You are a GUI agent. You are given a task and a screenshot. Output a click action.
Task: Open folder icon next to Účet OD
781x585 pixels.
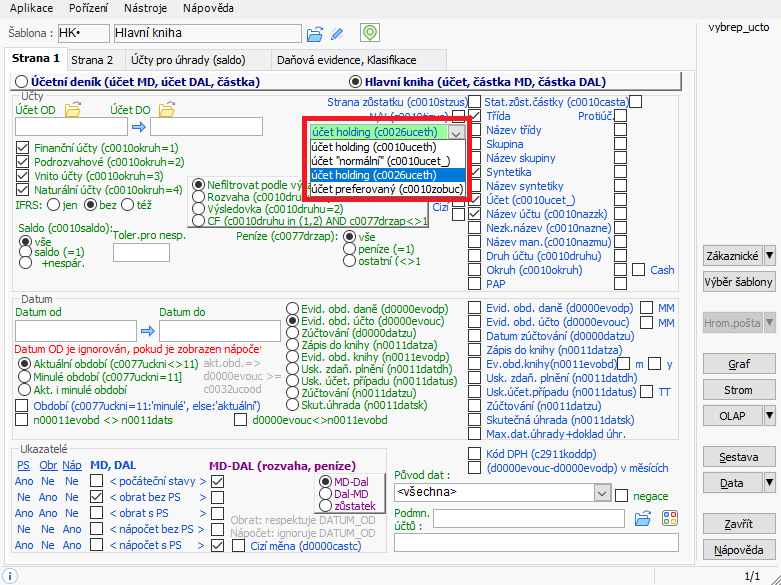point(72,109)
